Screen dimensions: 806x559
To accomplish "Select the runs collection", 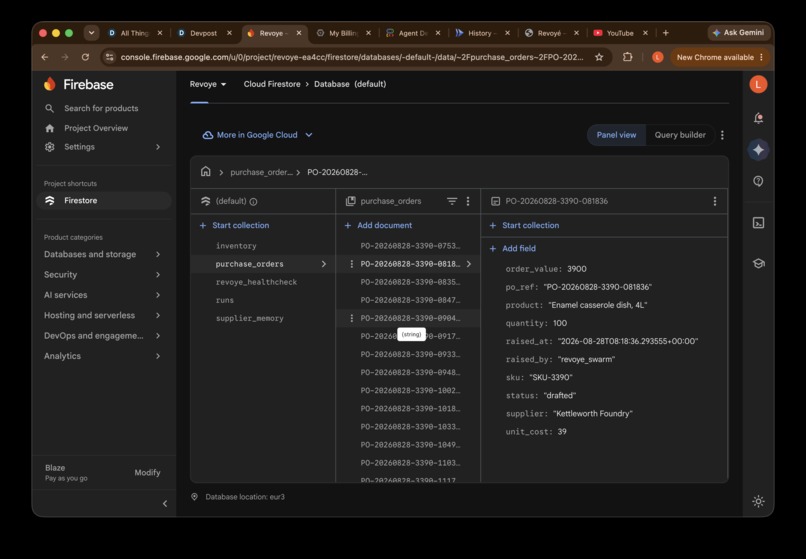I will coord(225,300).
